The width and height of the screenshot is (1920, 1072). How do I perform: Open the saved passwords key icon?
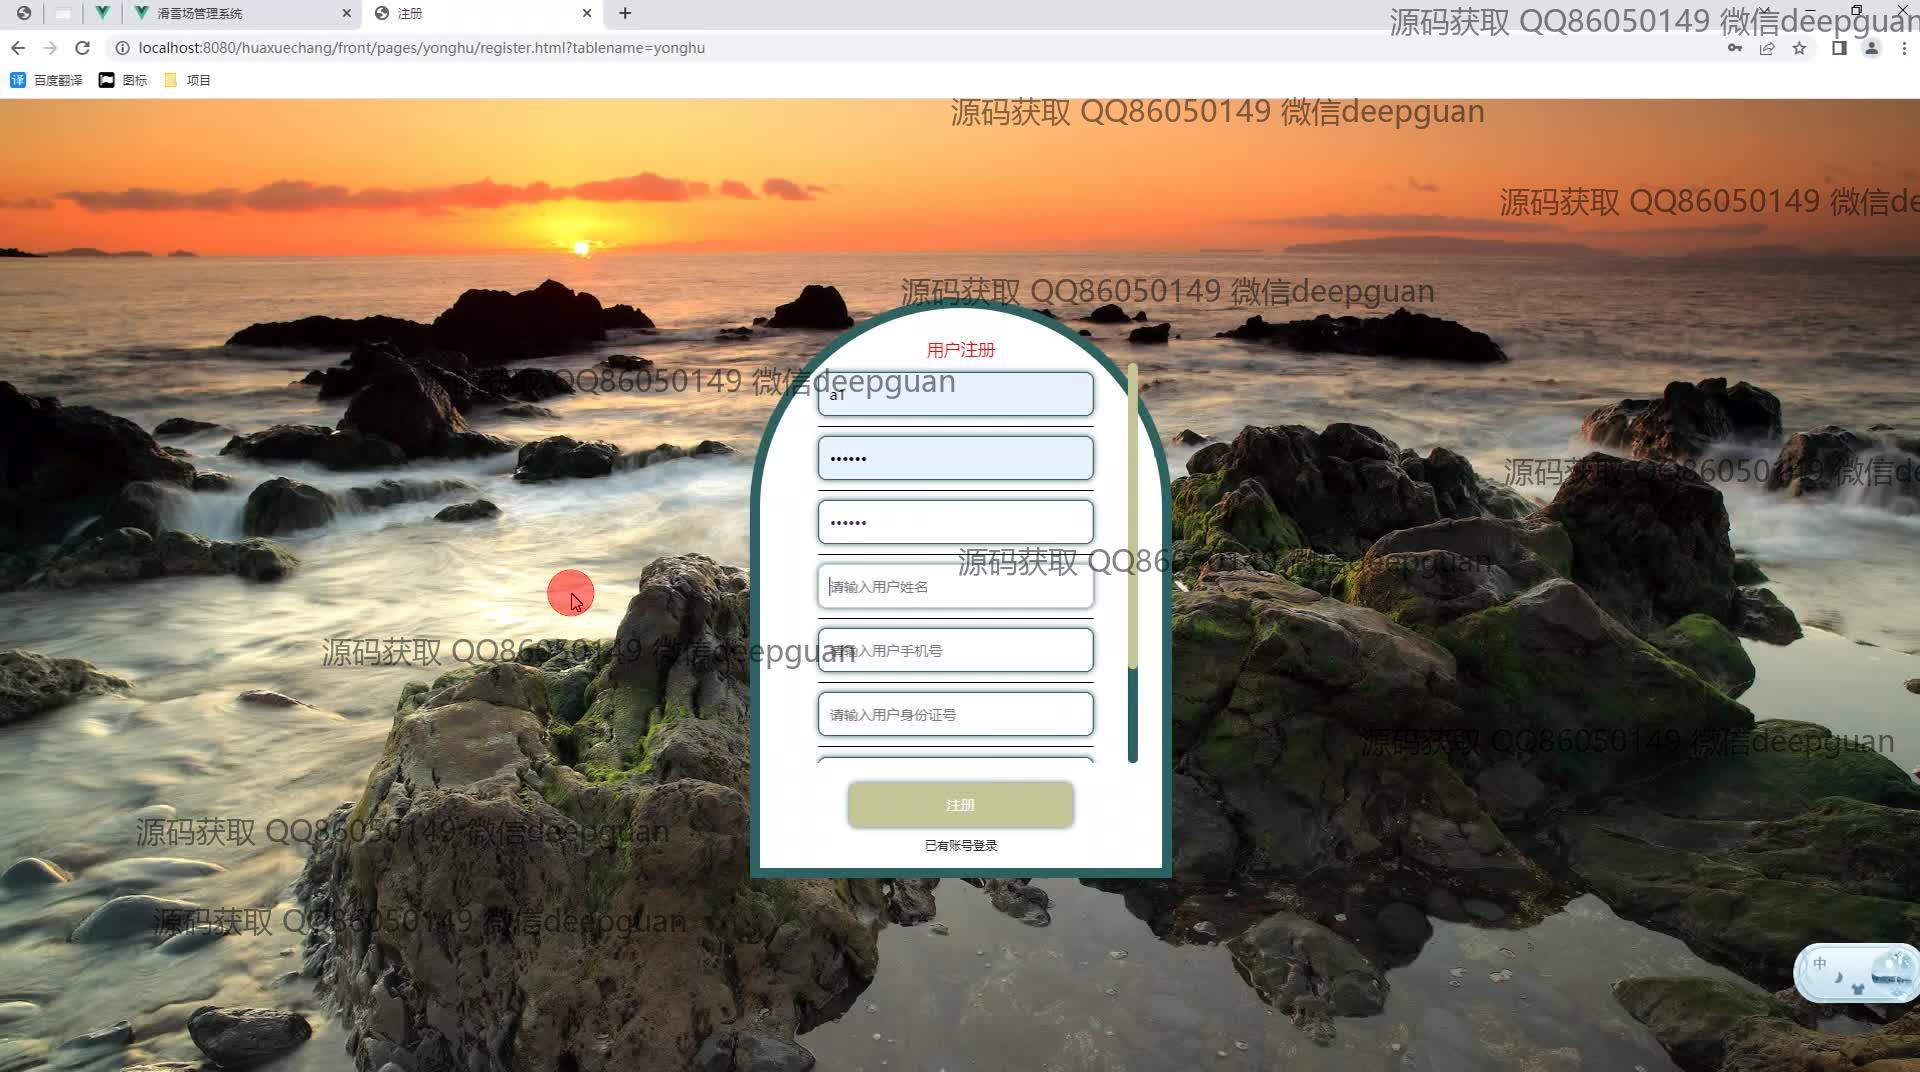1735,48
